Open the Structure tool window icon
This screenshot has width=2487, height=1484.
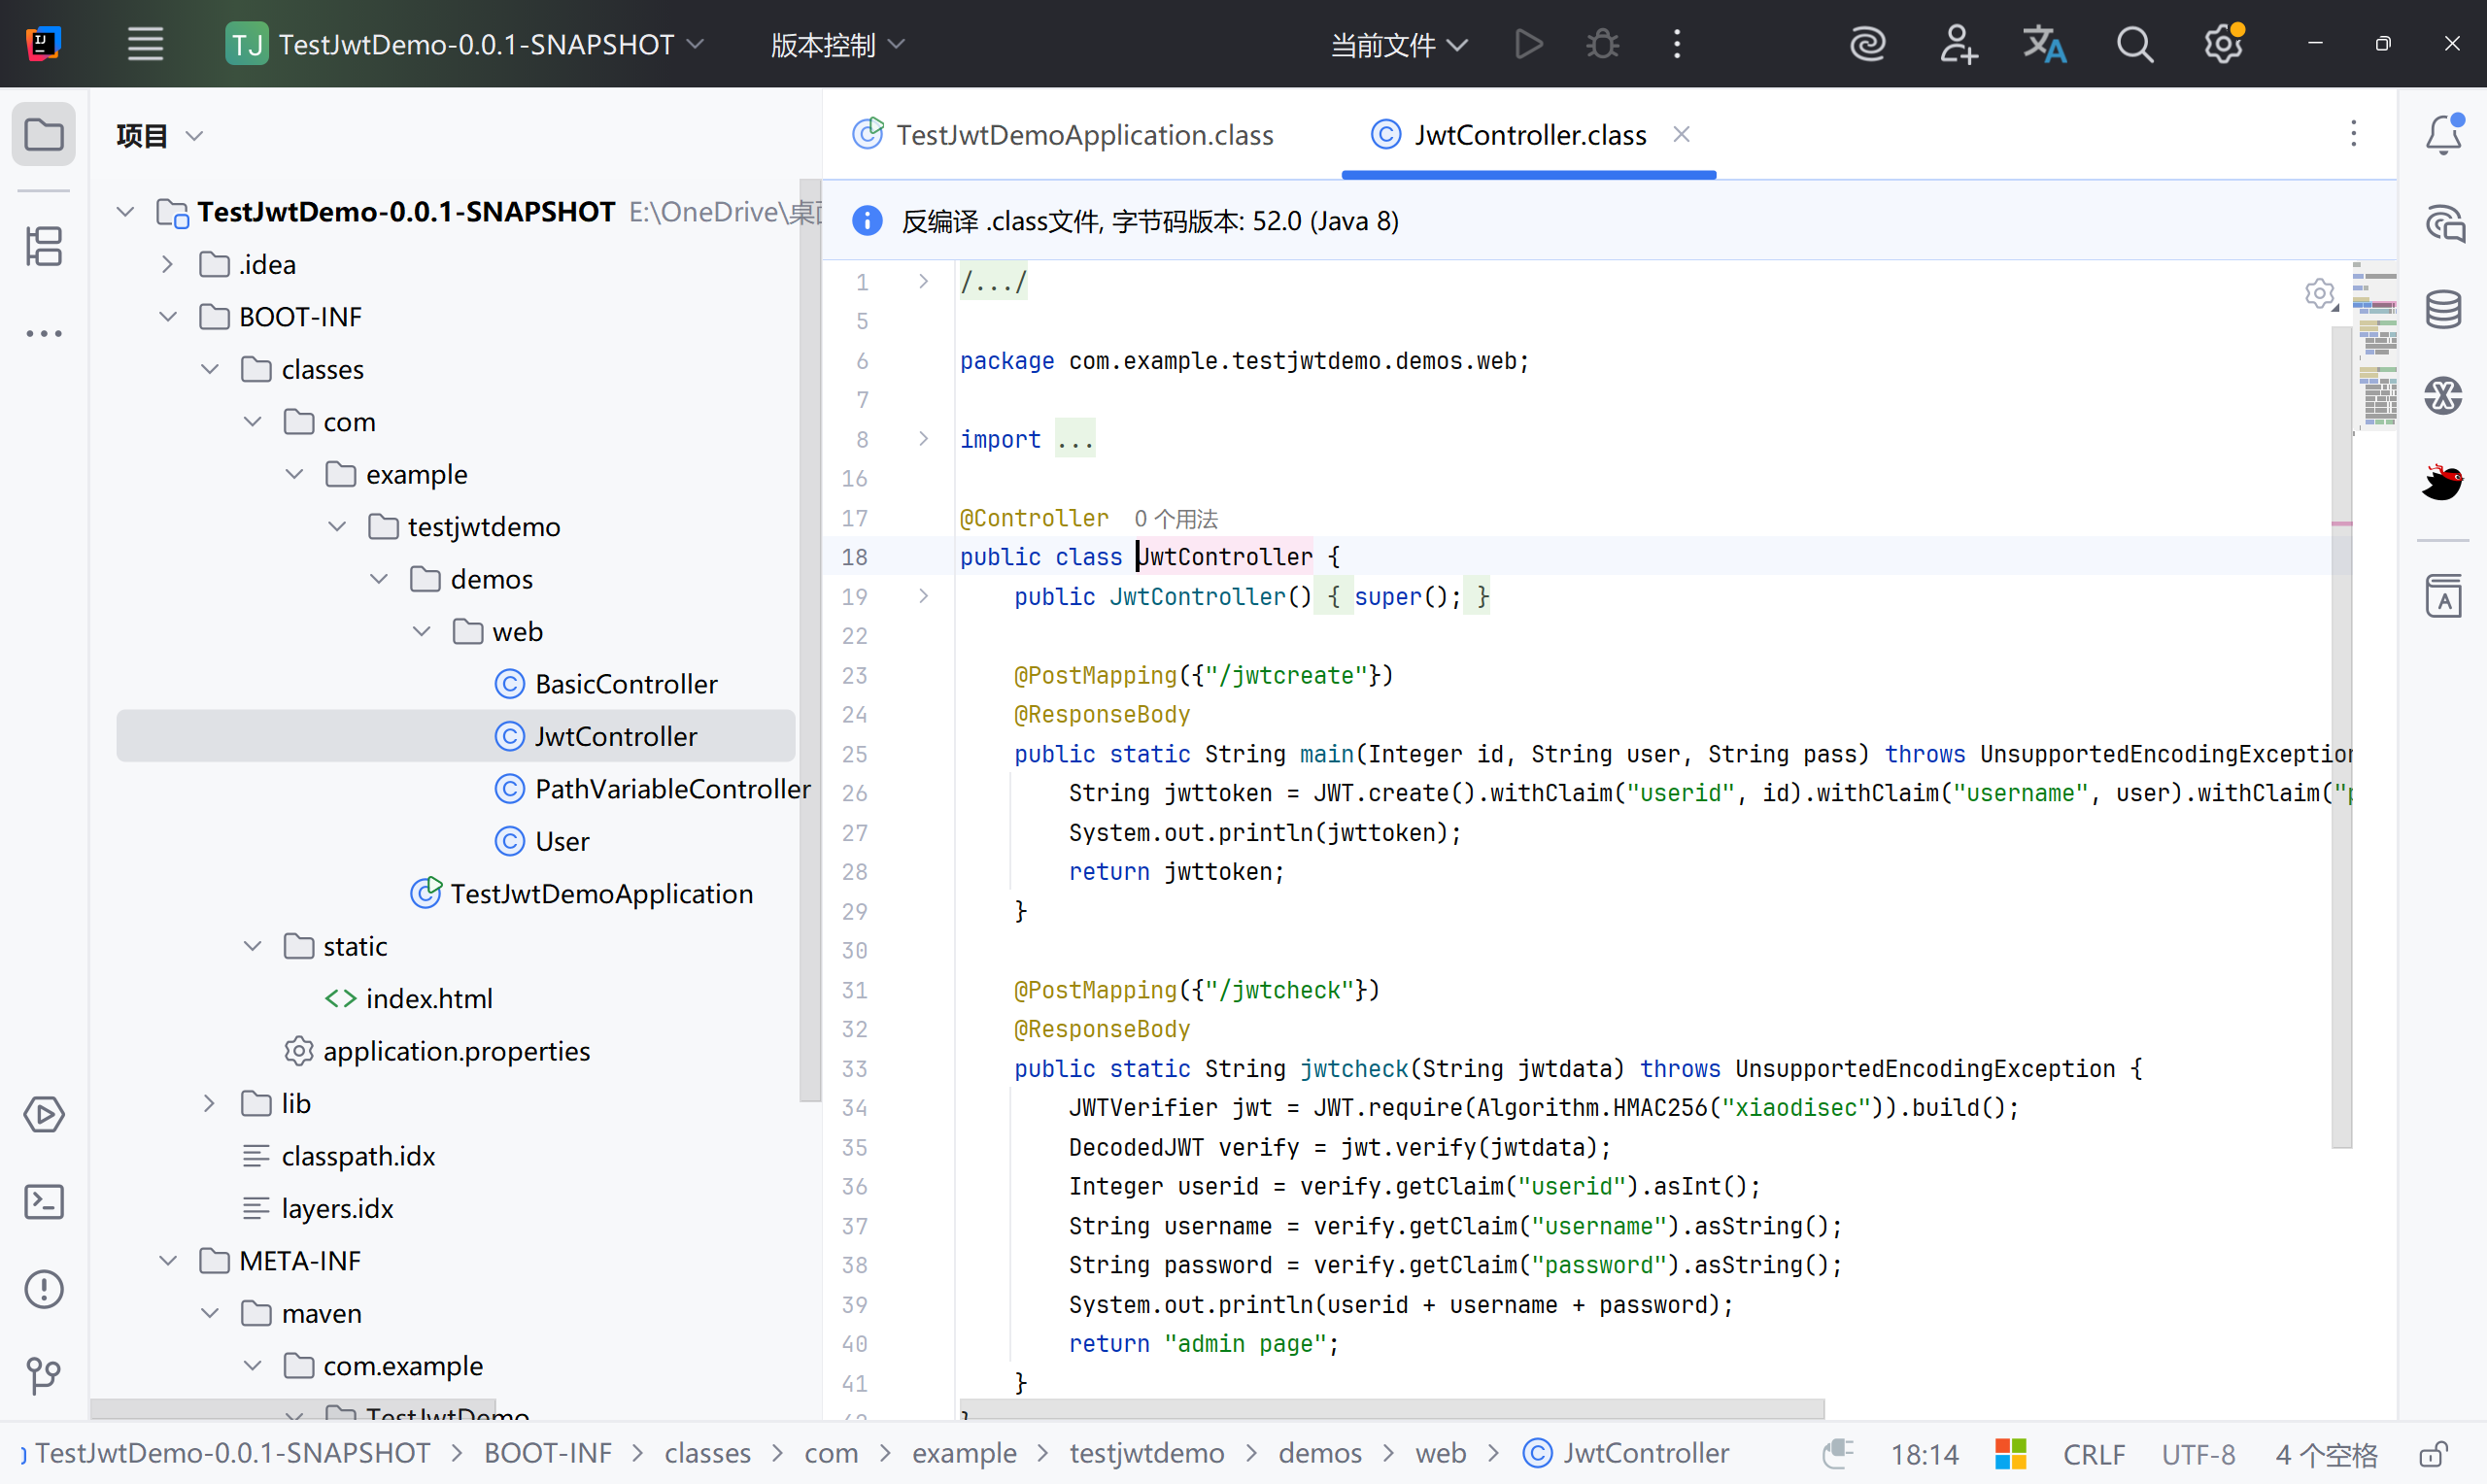coord(43,246)
